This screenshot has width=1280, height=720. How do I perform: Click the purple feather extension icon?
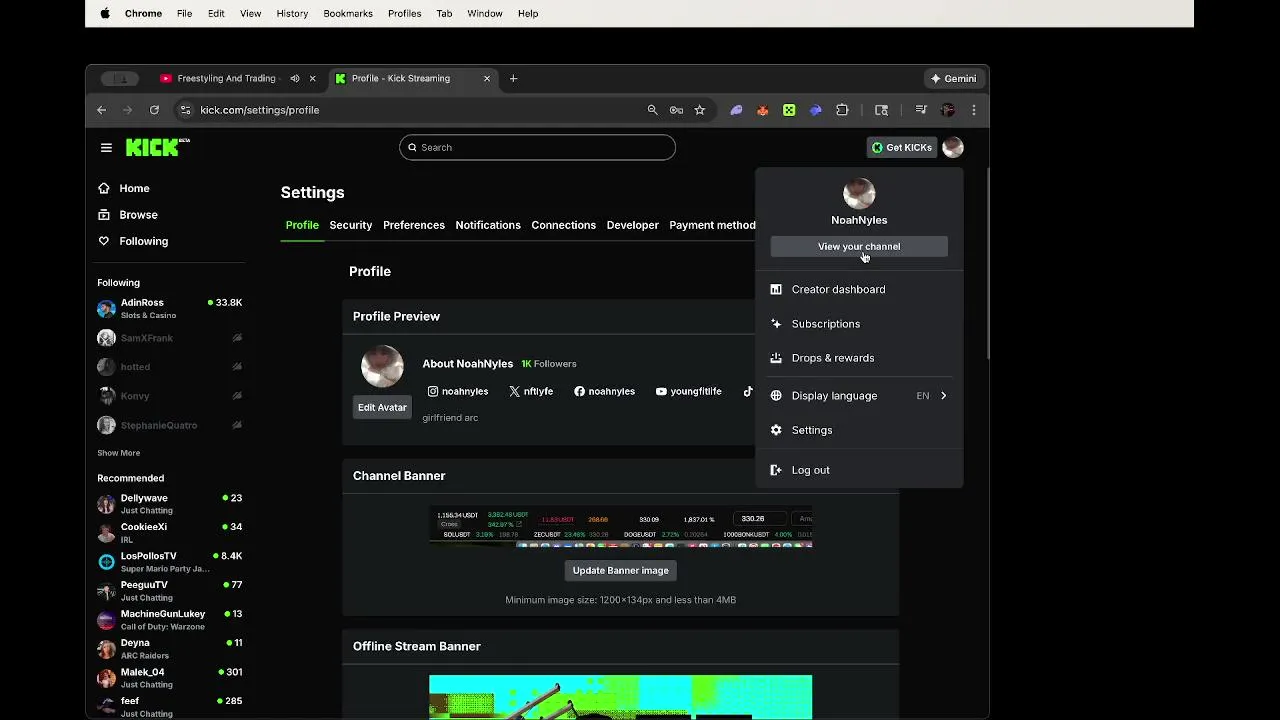pyautogui.click(x=737, y=110)
